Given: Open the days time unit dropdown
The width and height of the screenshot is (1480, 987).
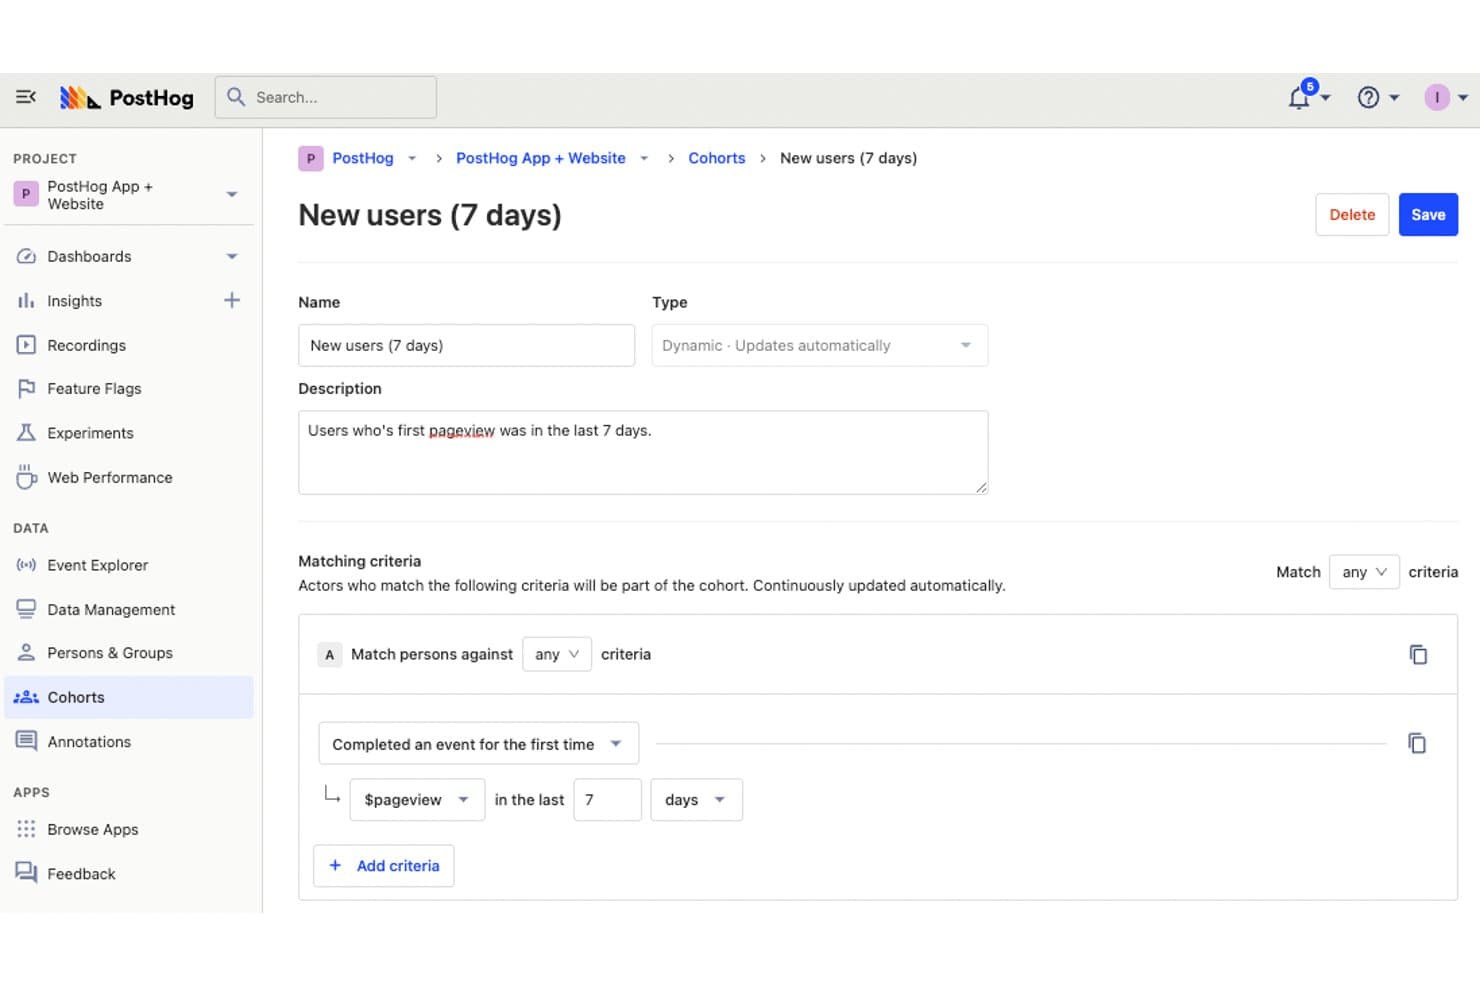Looking at the screenshot, I should click(696, 800).
